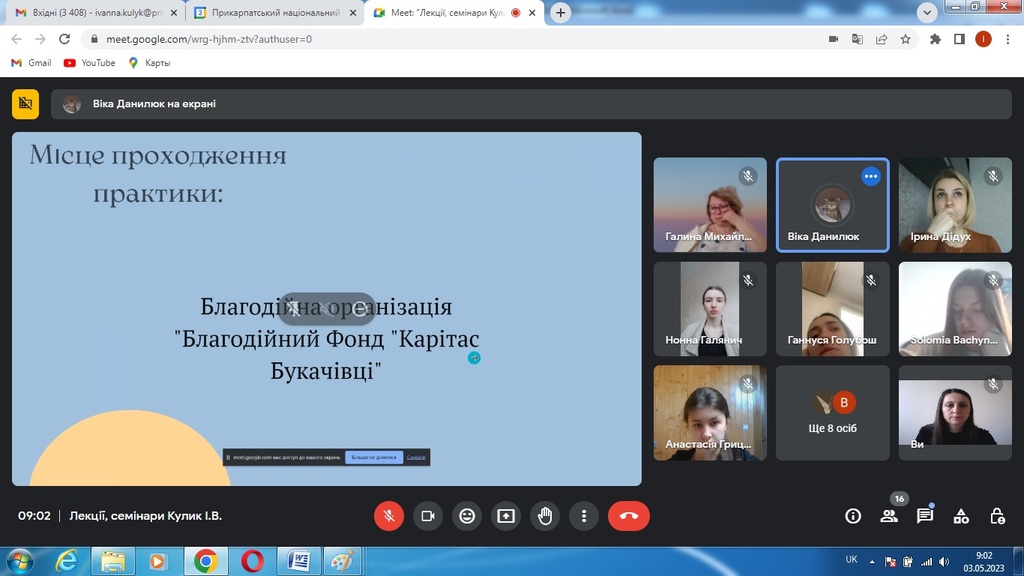The width and height of the screenshot is (1024, 576).
Task: Click the 'Ще 8 осіб' participants tile
Action: click(832, 412)
